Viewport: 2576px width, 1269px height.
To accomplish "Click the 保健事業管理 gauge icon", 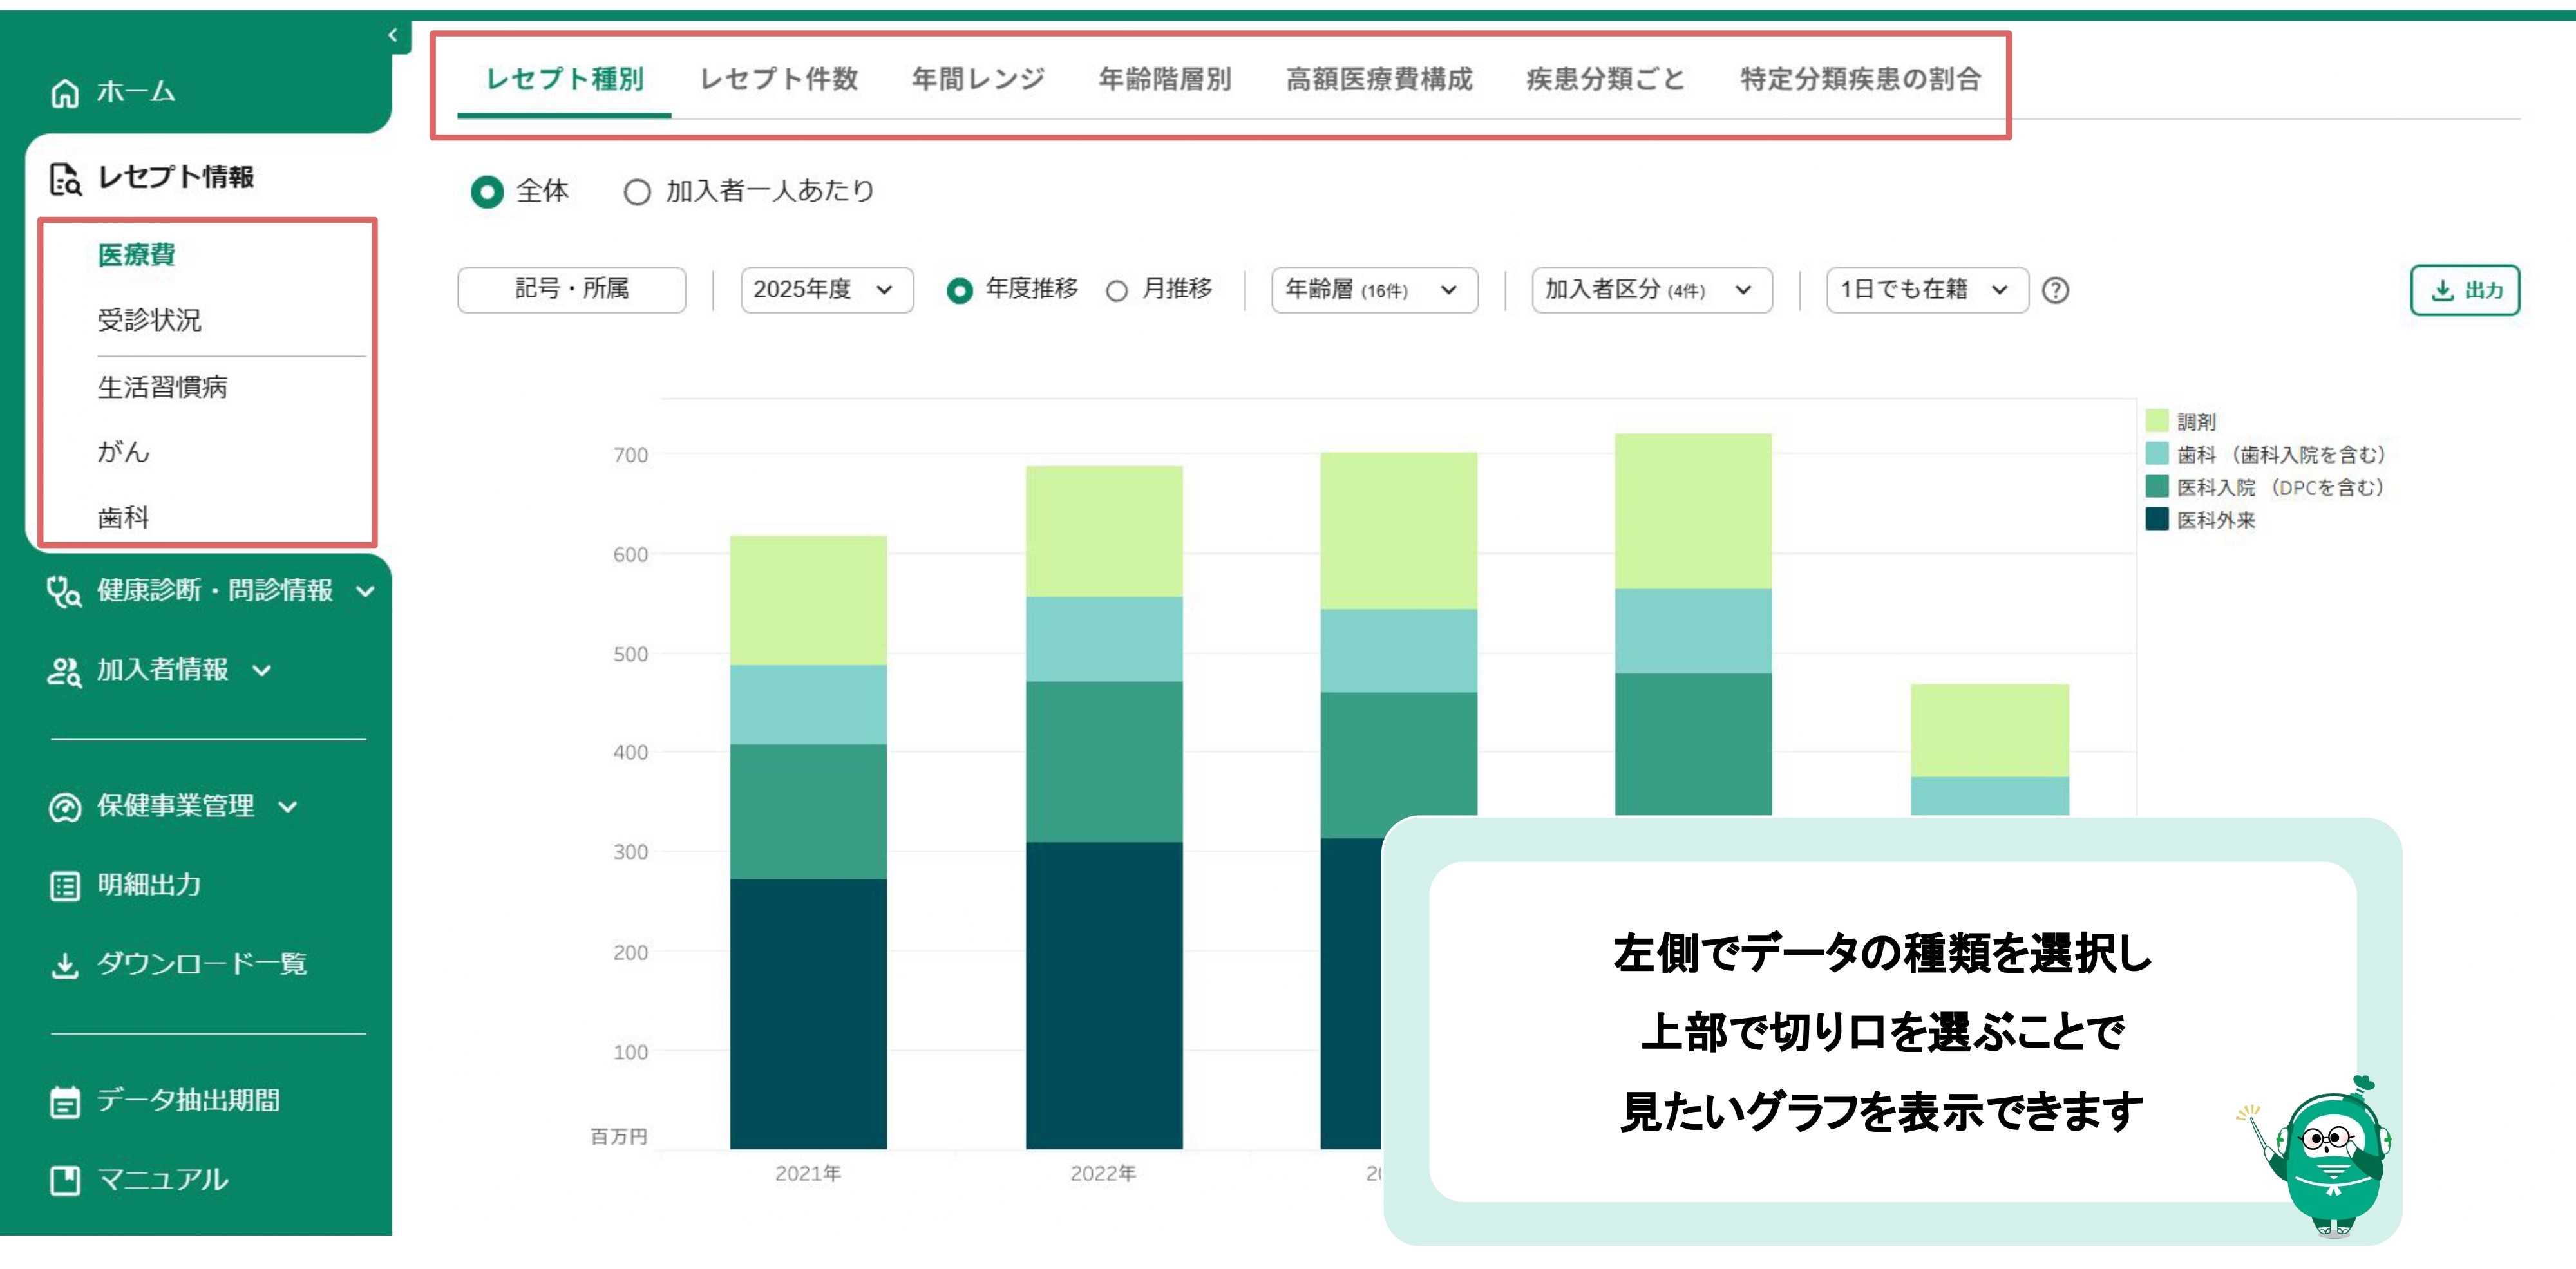I will tap(65, 807).
